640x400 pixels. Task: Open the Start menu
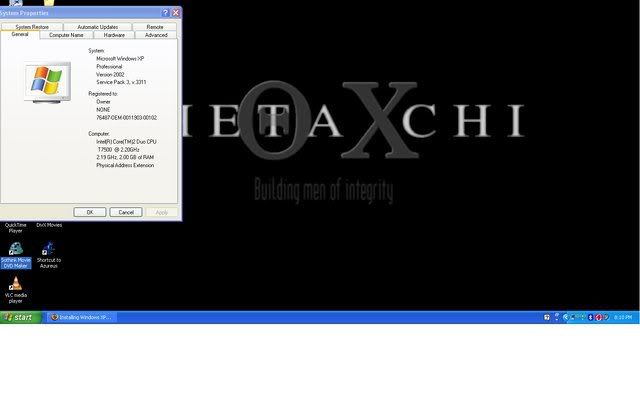(20, 317)
